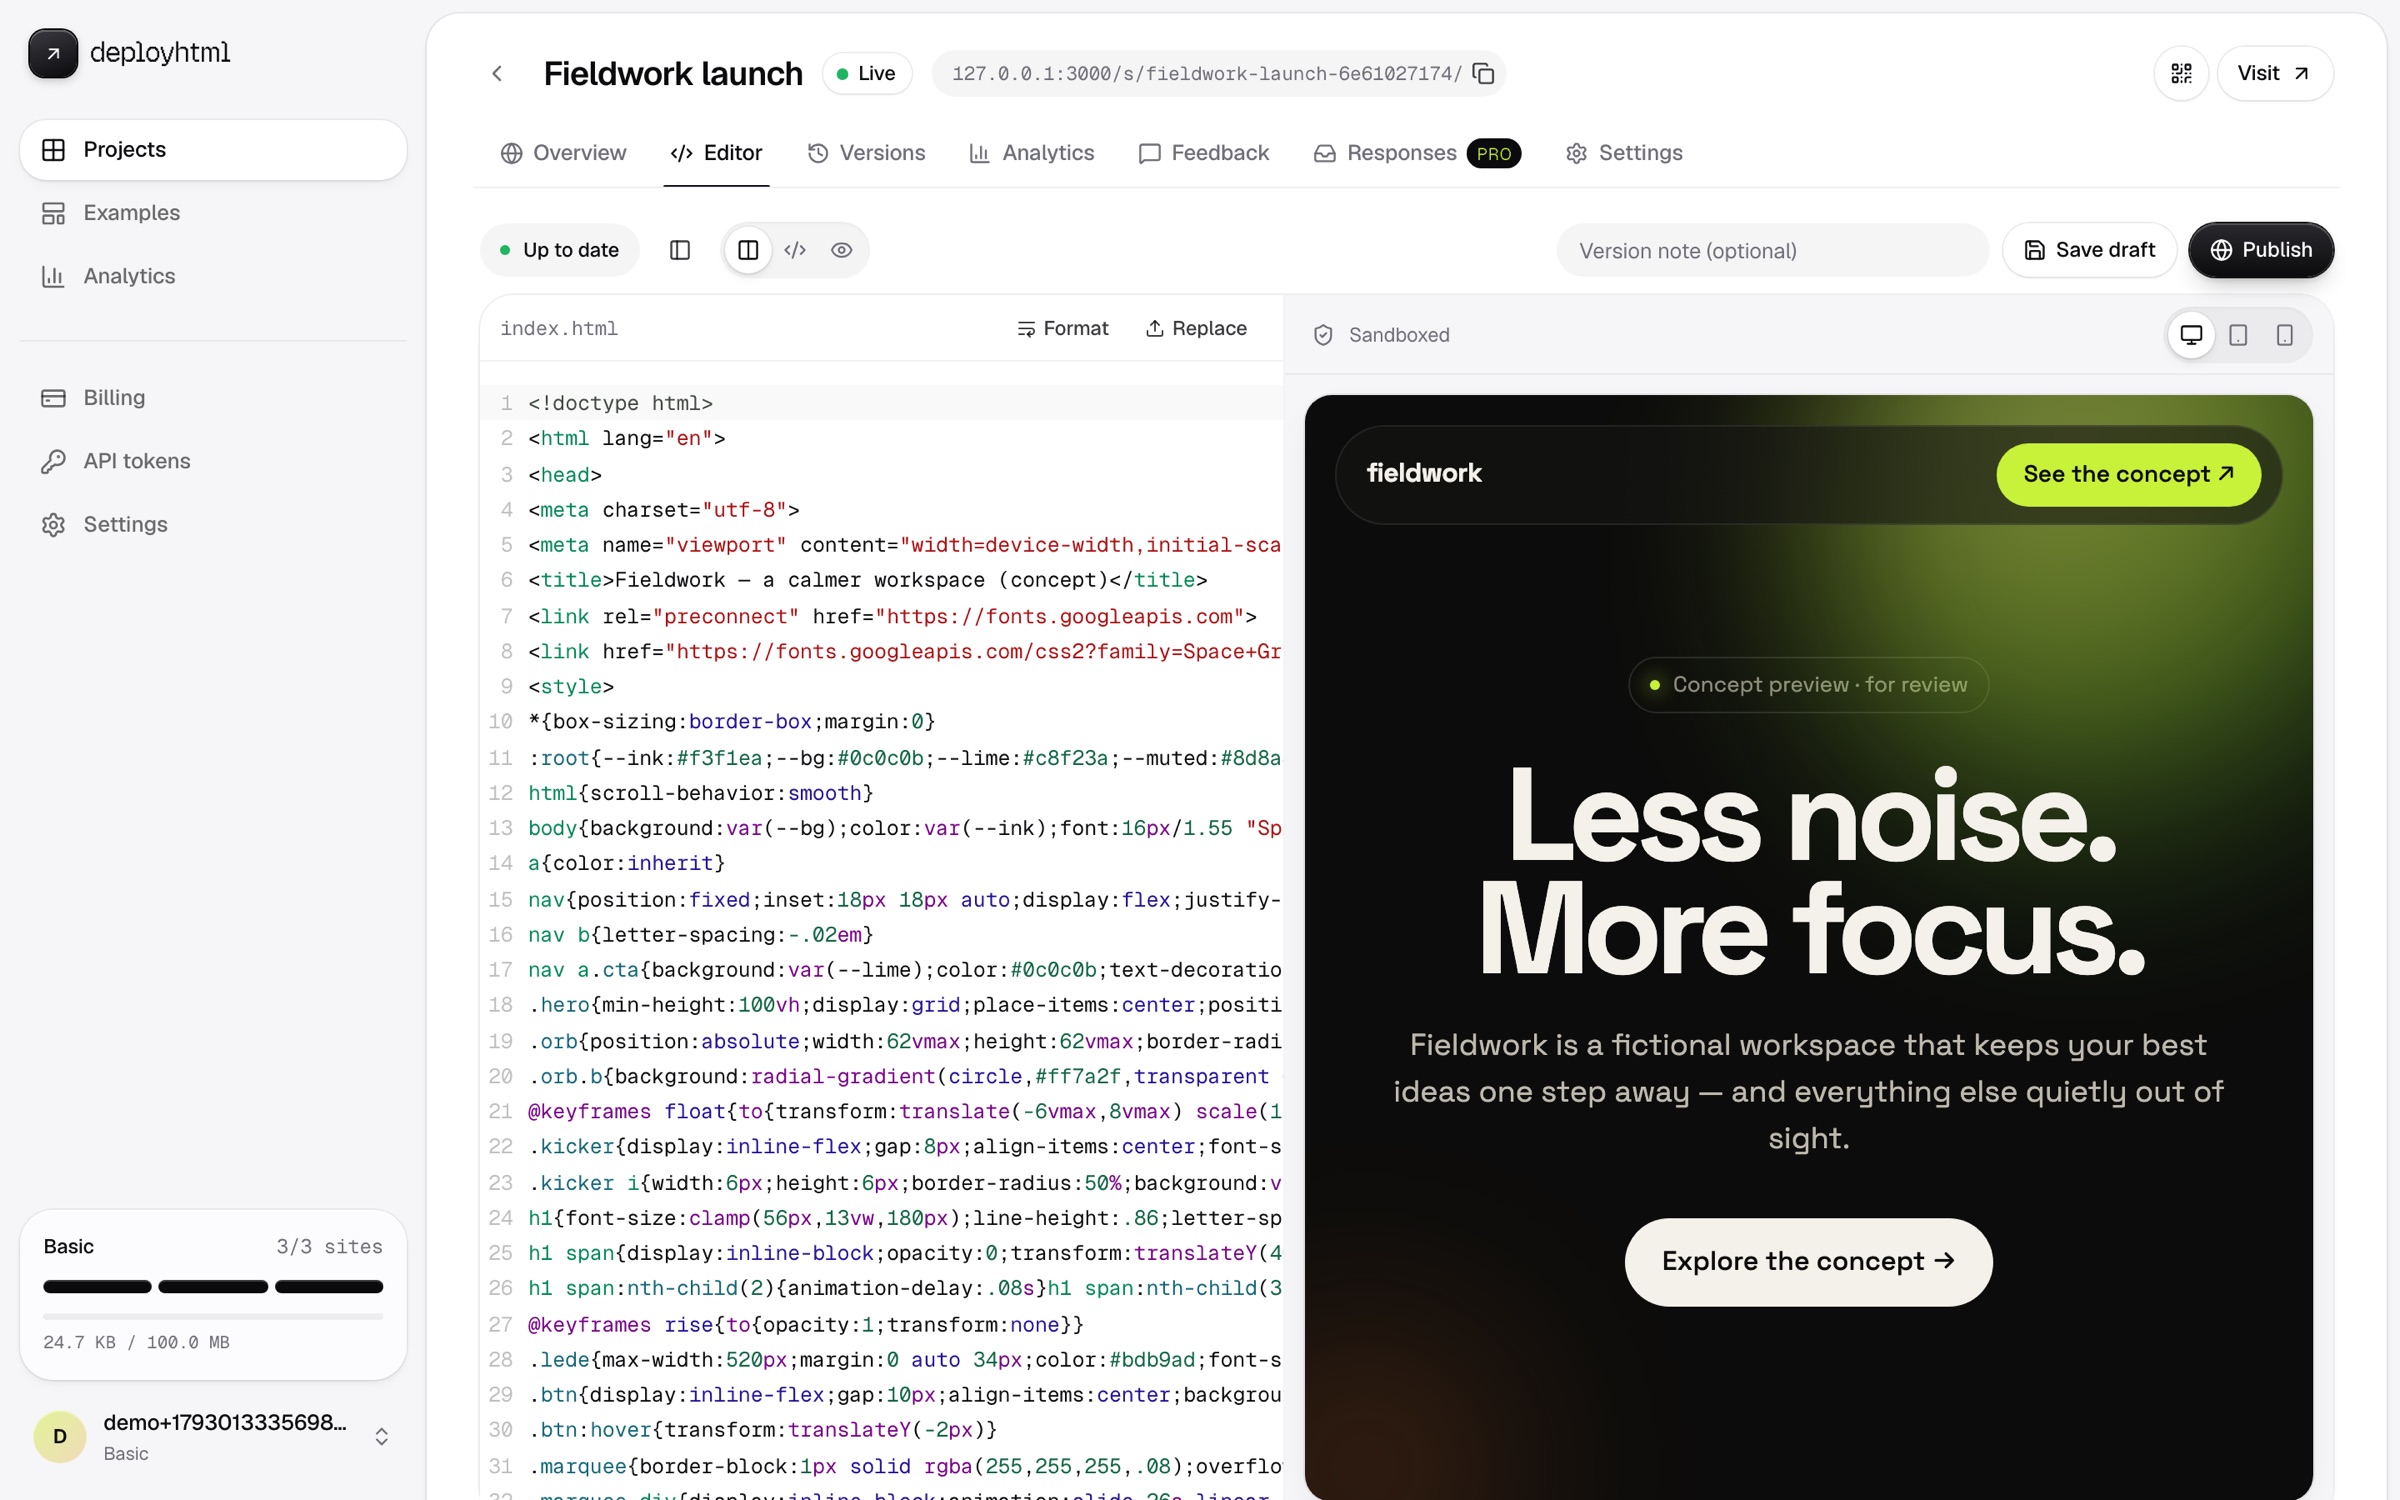
Task: Click See the concept in preview
Action: pyautogui.click(x=2128, y=475)
